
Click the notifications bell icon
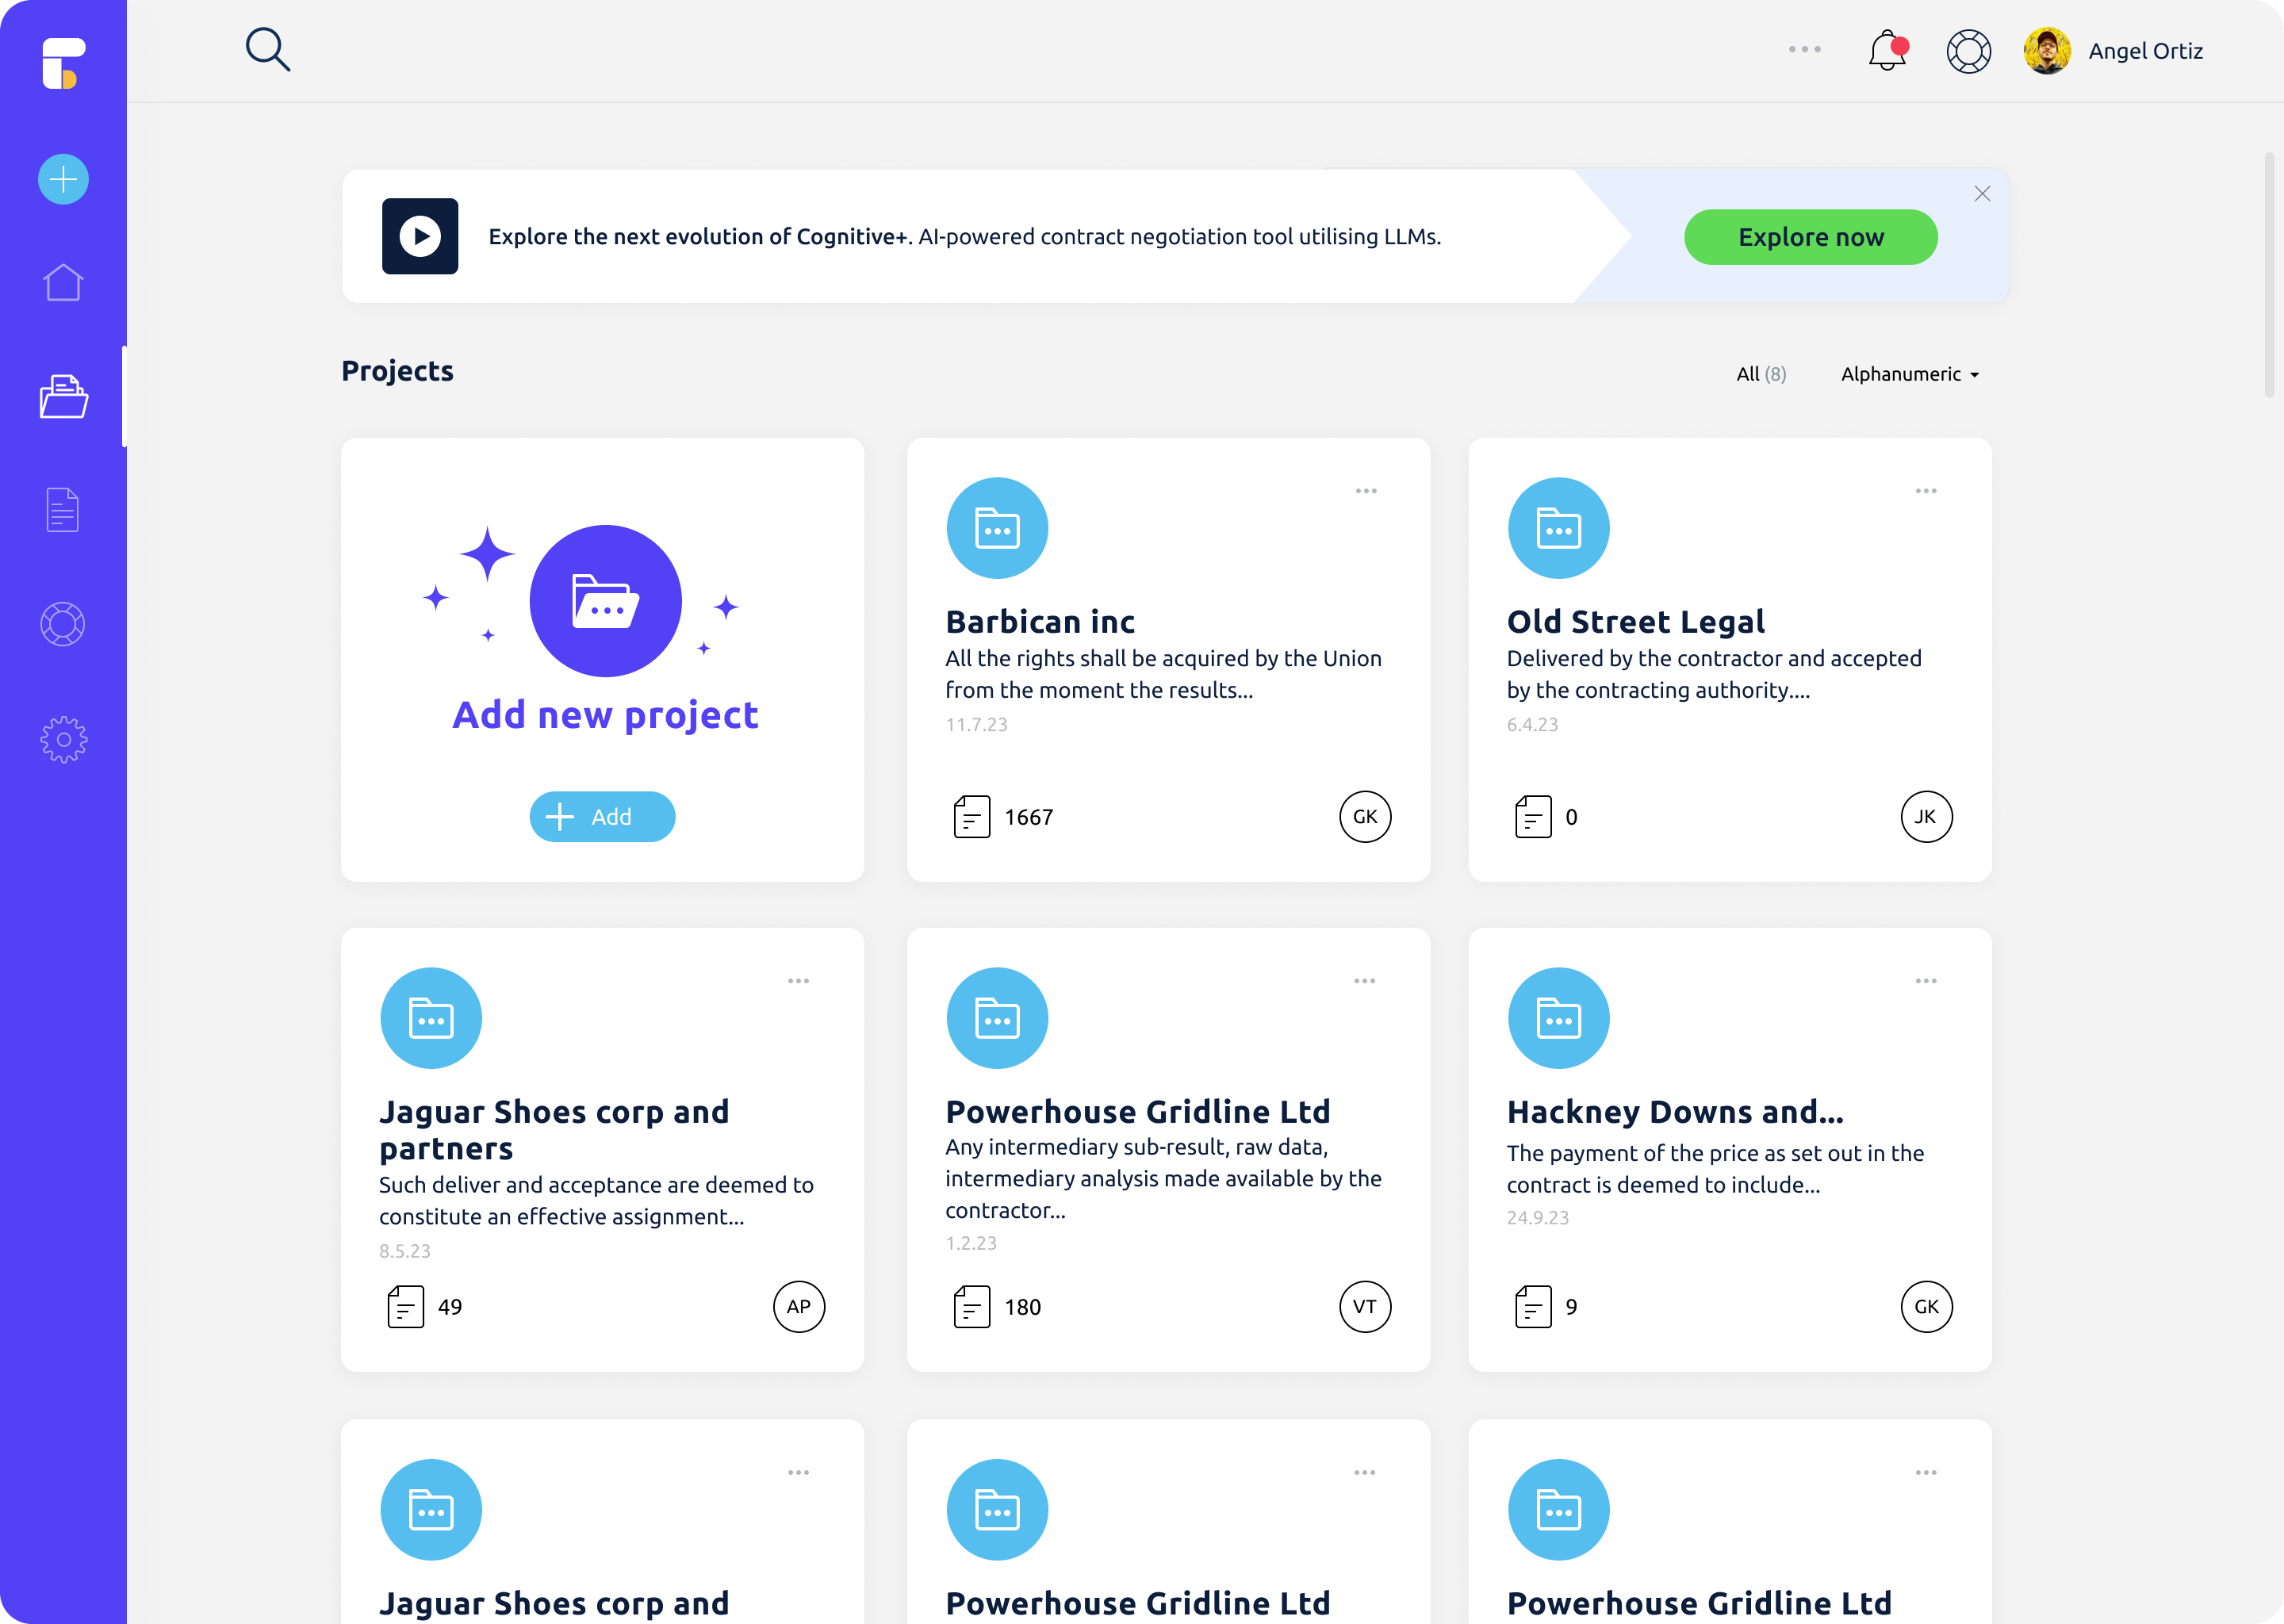click(1887, 51)
